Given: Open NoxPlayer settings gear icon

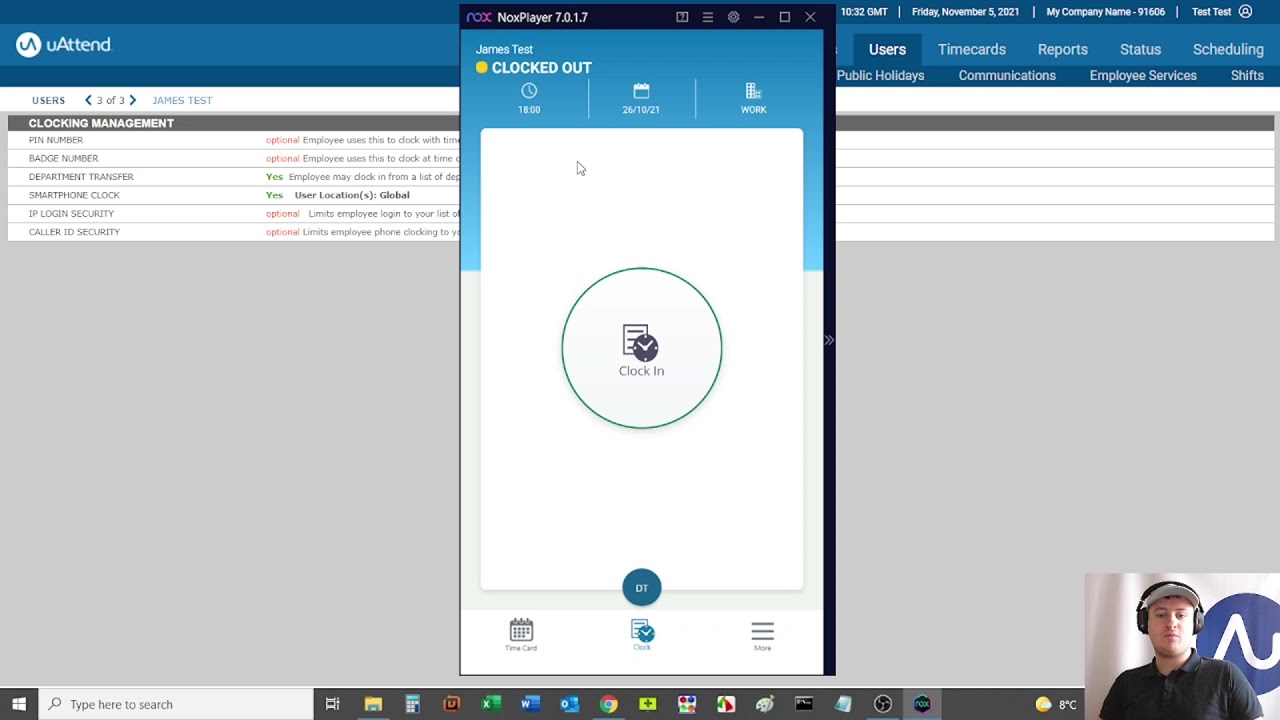Looking at the screenshot, I should (x=733, y=17).
